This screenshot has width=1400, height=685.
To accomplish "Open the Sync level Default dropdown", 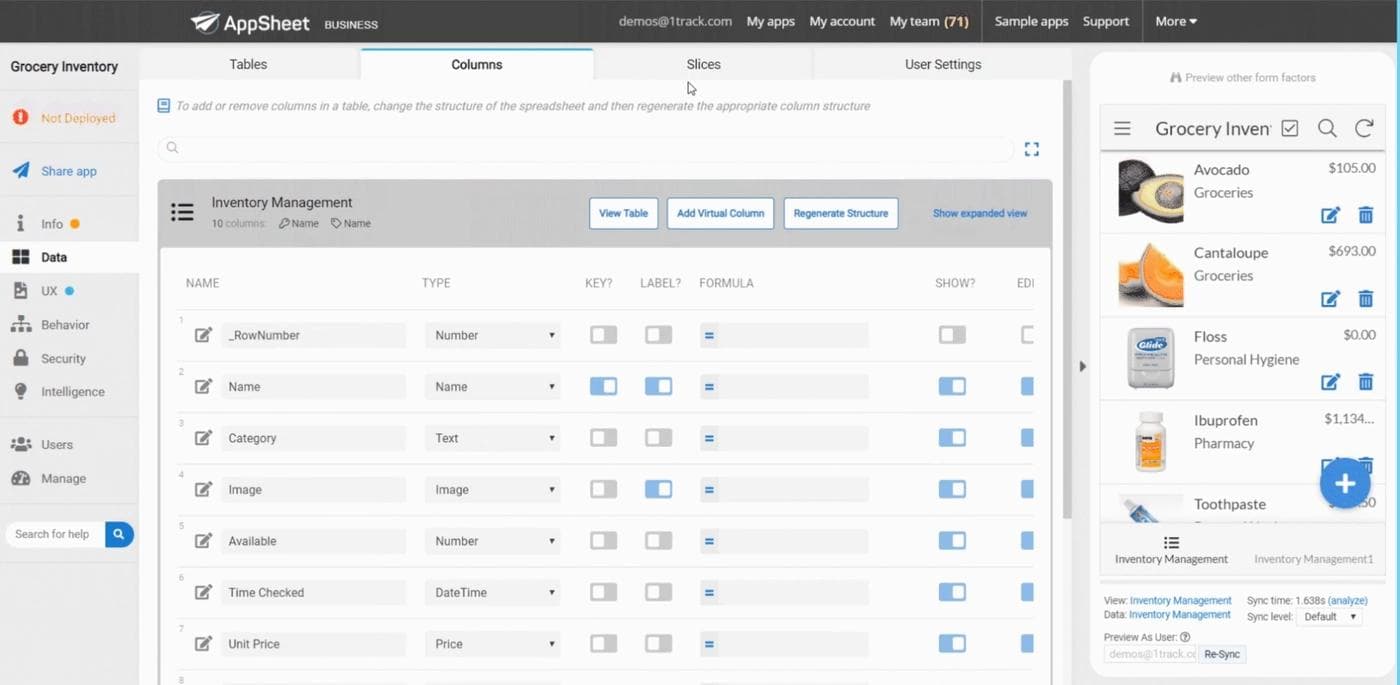I will [x=1327, y=617].
